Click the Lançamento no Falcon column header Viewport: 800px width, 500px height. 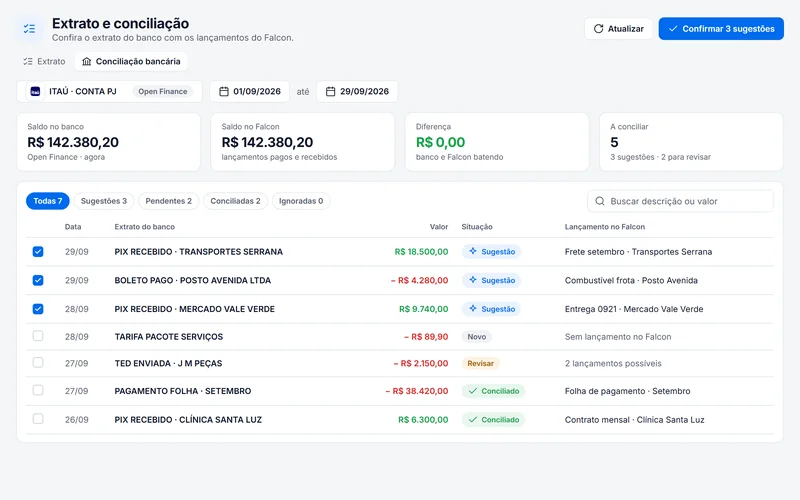point(605,227)
